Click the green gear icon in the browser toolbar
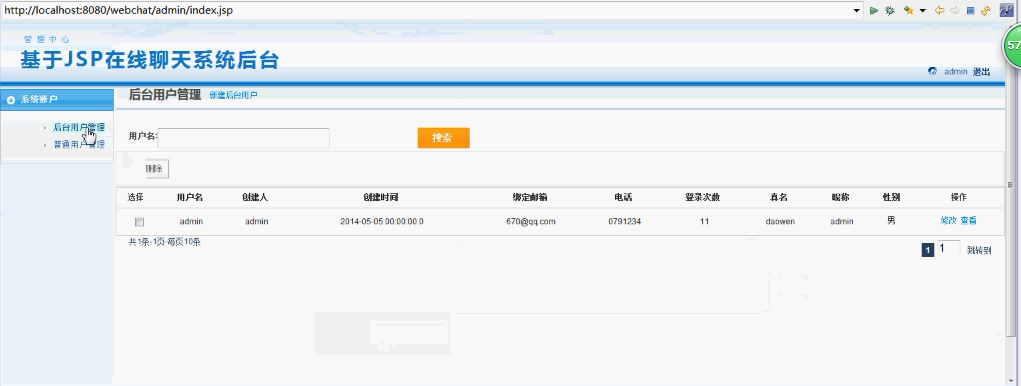The width and height of the screenshot is (1021, 386). coord(889,10)
